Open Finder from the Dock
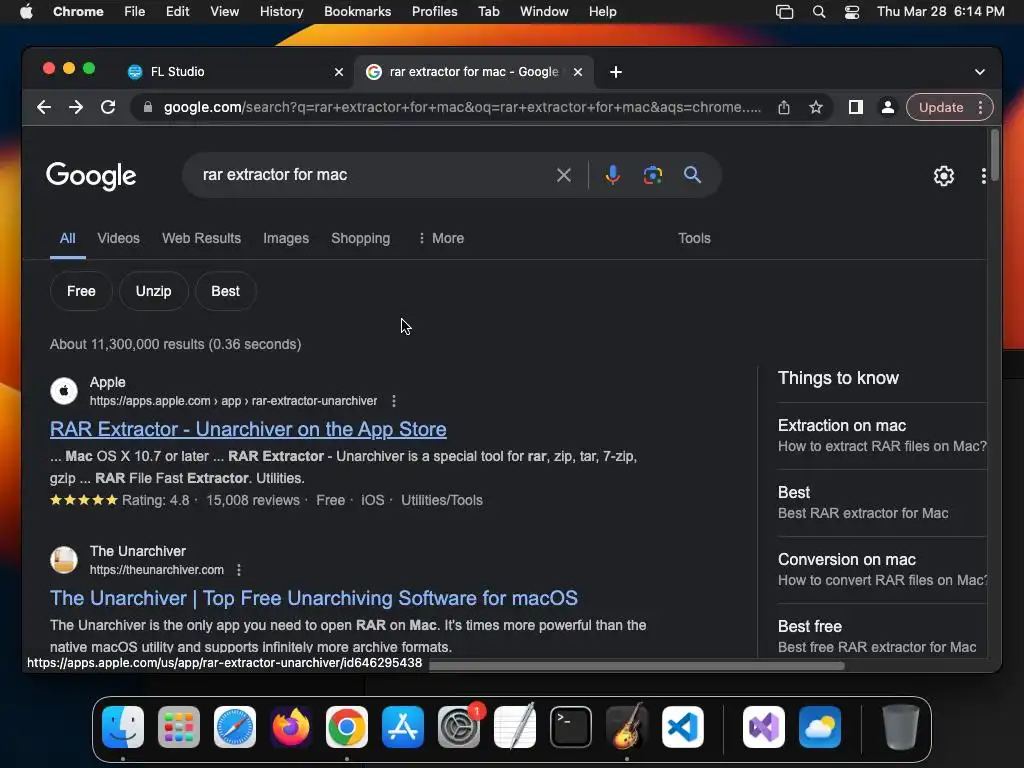Image resolution: width=1024 pixels, height=768 pixels. 123,727
